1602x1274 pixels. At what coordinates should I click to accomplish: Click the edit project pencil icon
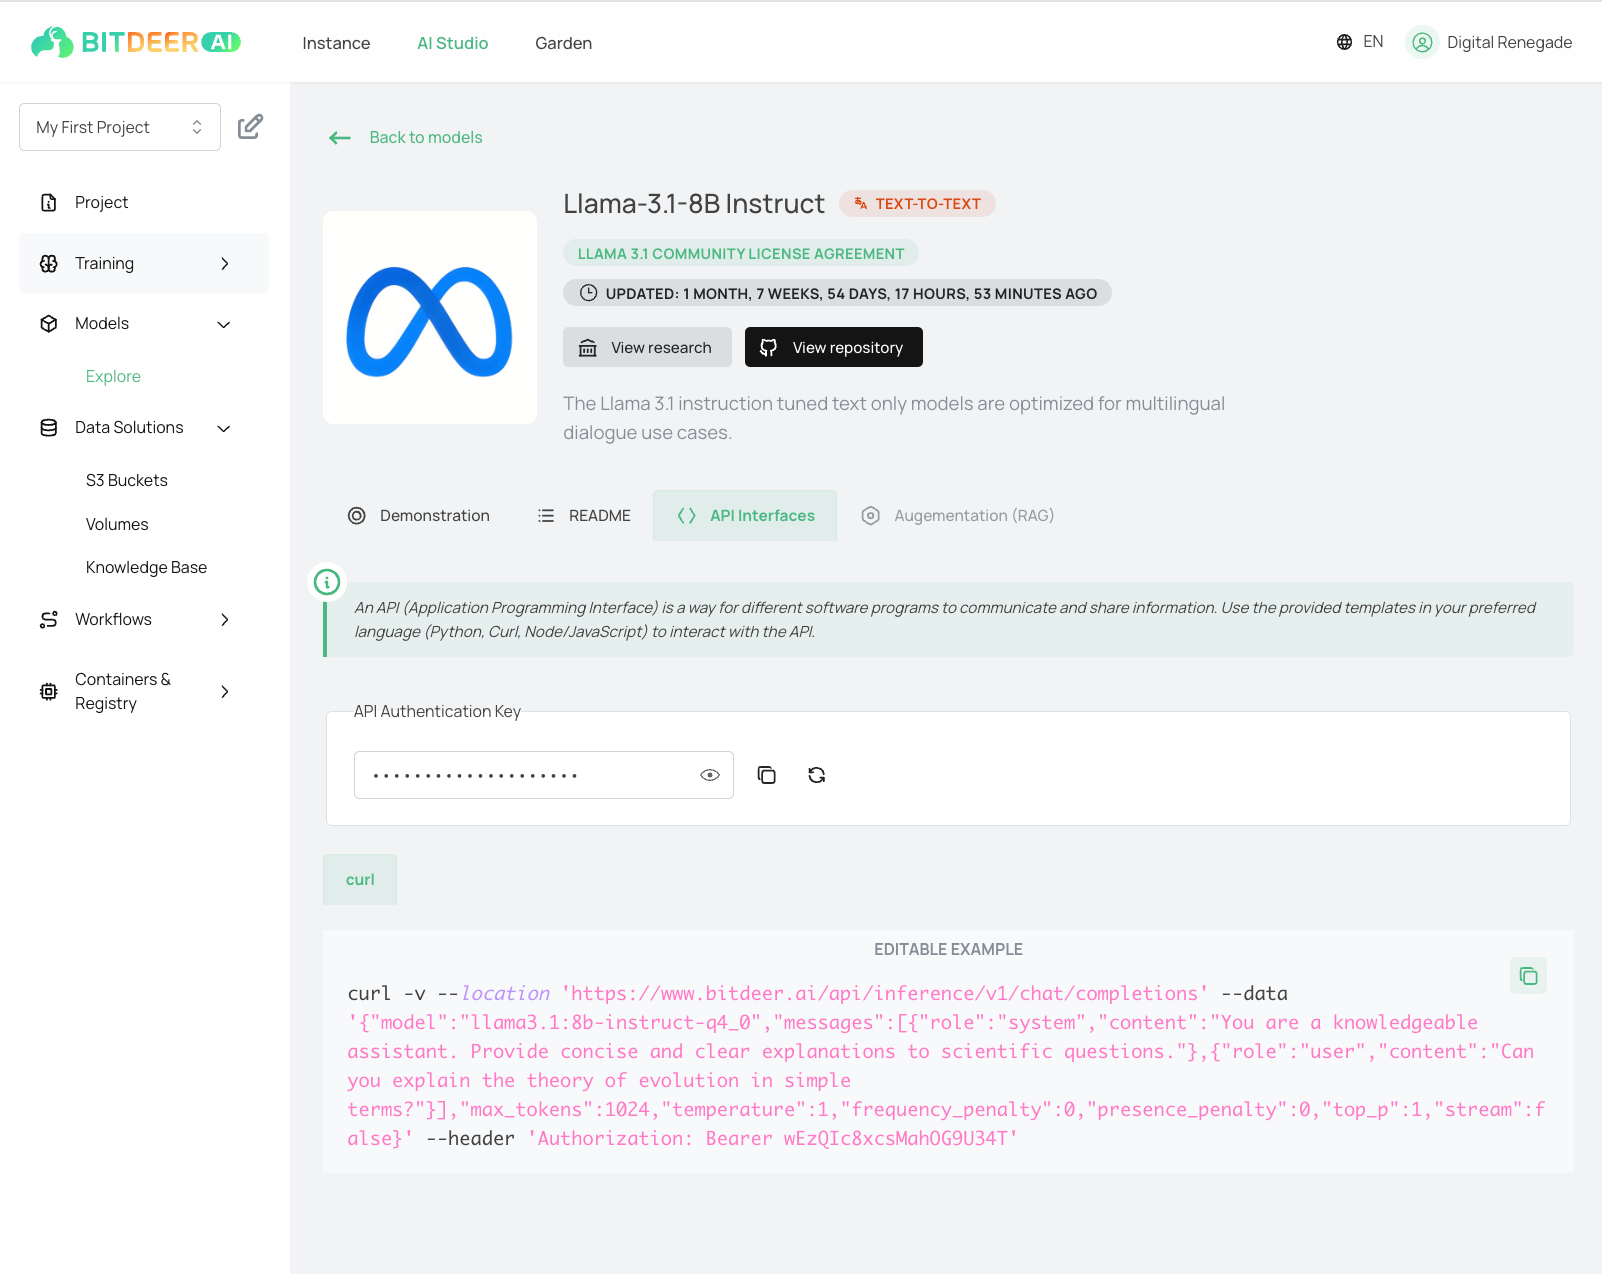point(250,127)
